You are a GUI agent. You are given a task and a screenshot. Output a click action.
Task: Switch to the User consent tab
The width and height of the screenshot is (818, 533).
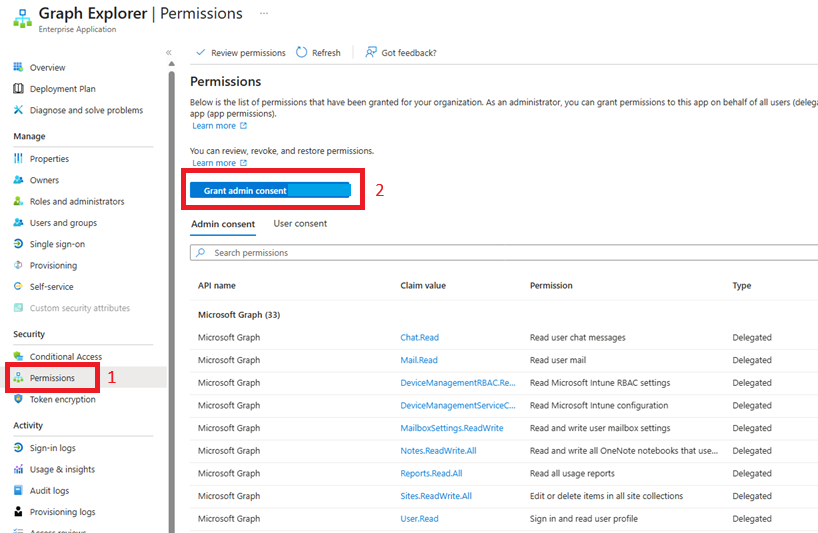[300, 223]
